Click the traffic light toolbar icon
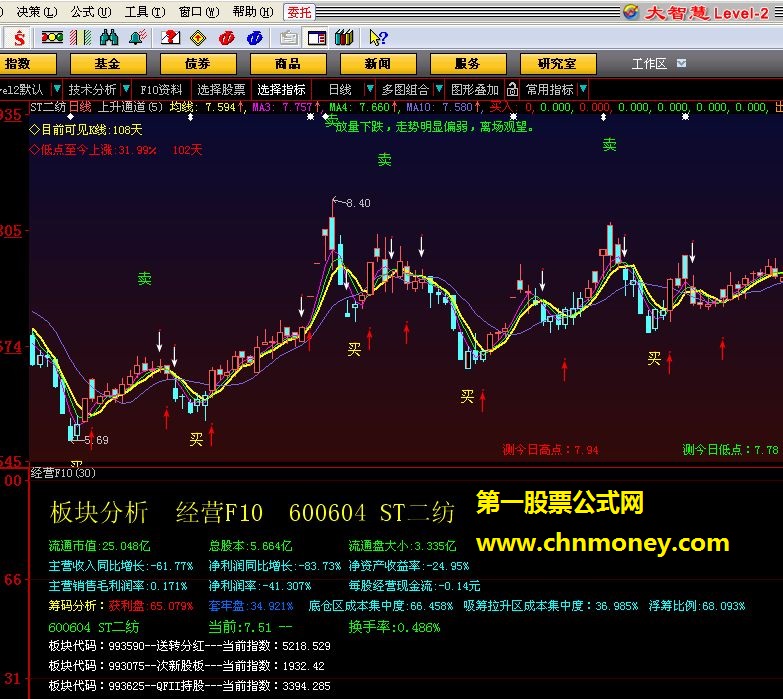Image resolution: width=783 pixels, height=699 pixels. pos(52,37)
